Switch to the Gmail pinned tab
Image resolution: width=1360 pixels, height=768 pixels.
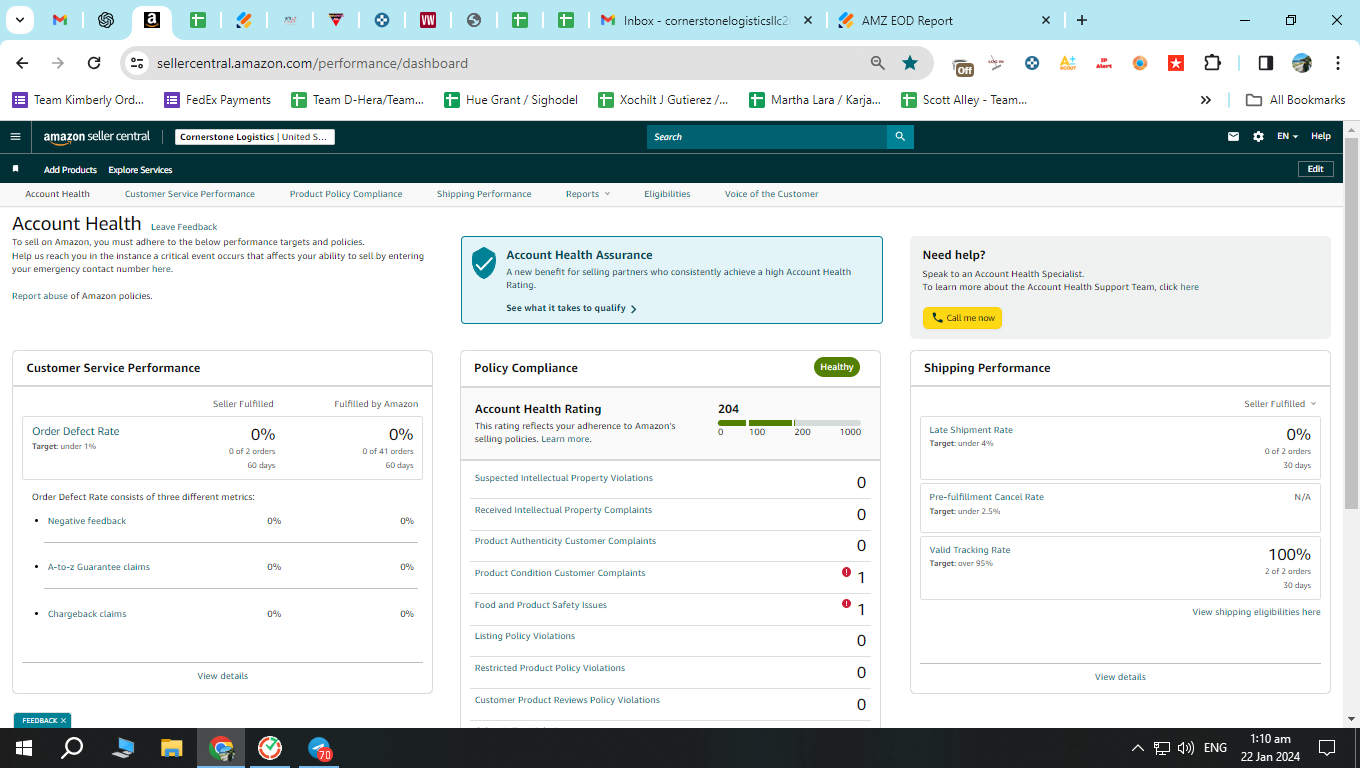point(60,20)
